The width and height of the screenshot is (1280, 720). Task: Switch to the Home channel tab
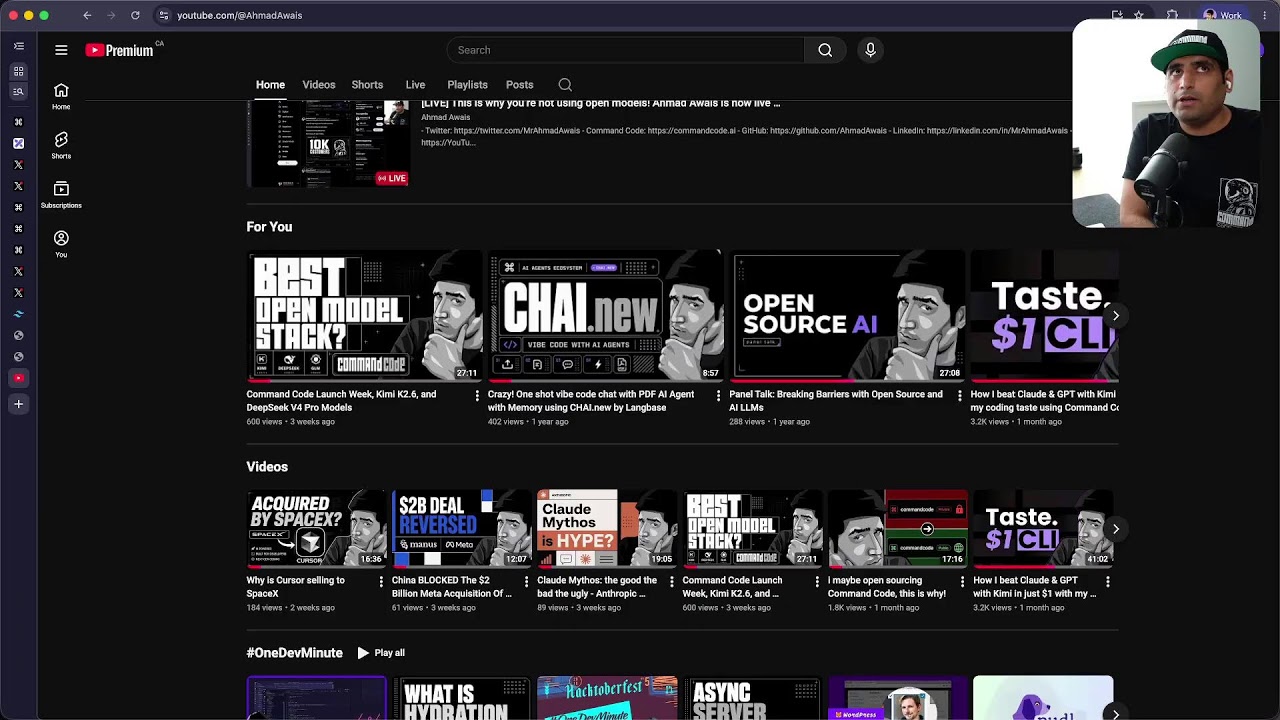coord(270,85)
